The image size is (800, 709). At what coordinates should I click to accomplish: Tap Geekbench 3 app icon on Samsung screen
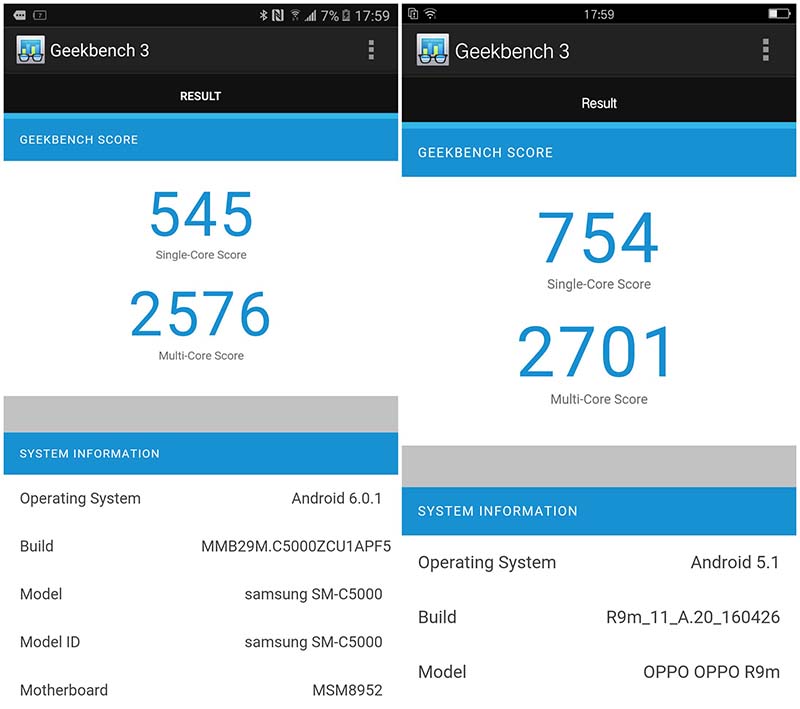(x=30, y=49)
